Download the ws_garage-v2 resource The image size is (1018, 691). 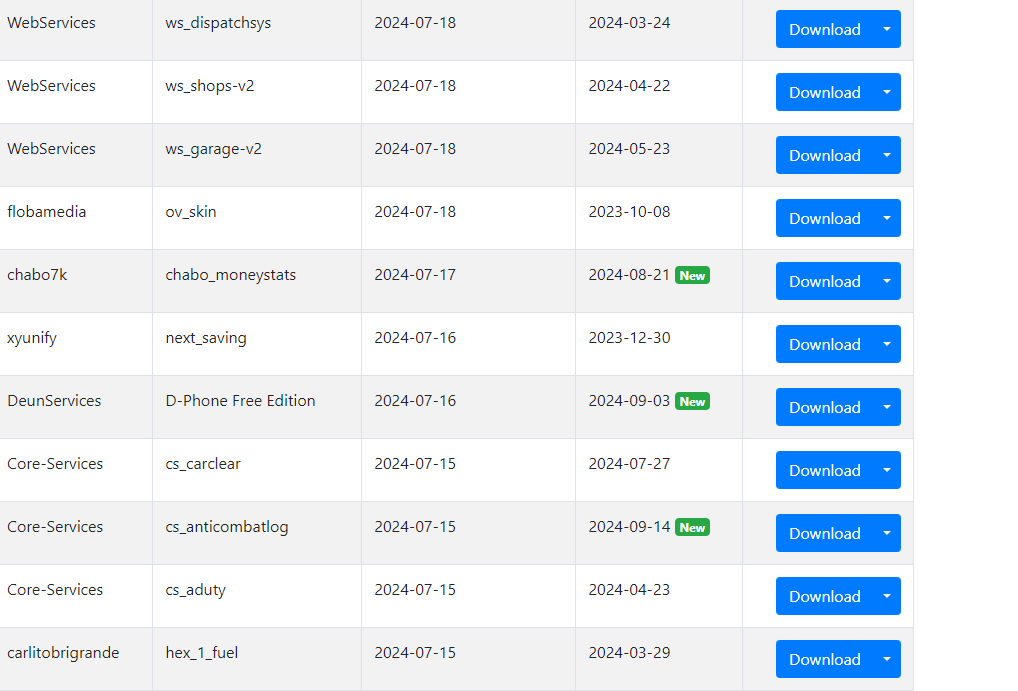tap(825, 155)
